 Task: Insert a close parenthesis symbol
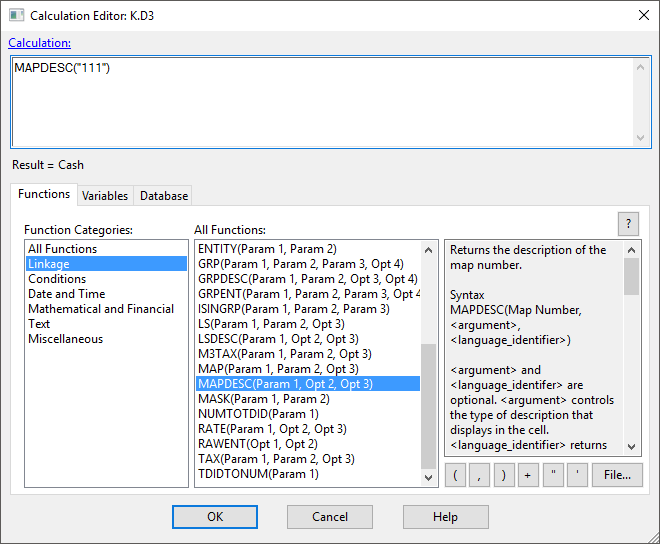click(504, 475)
